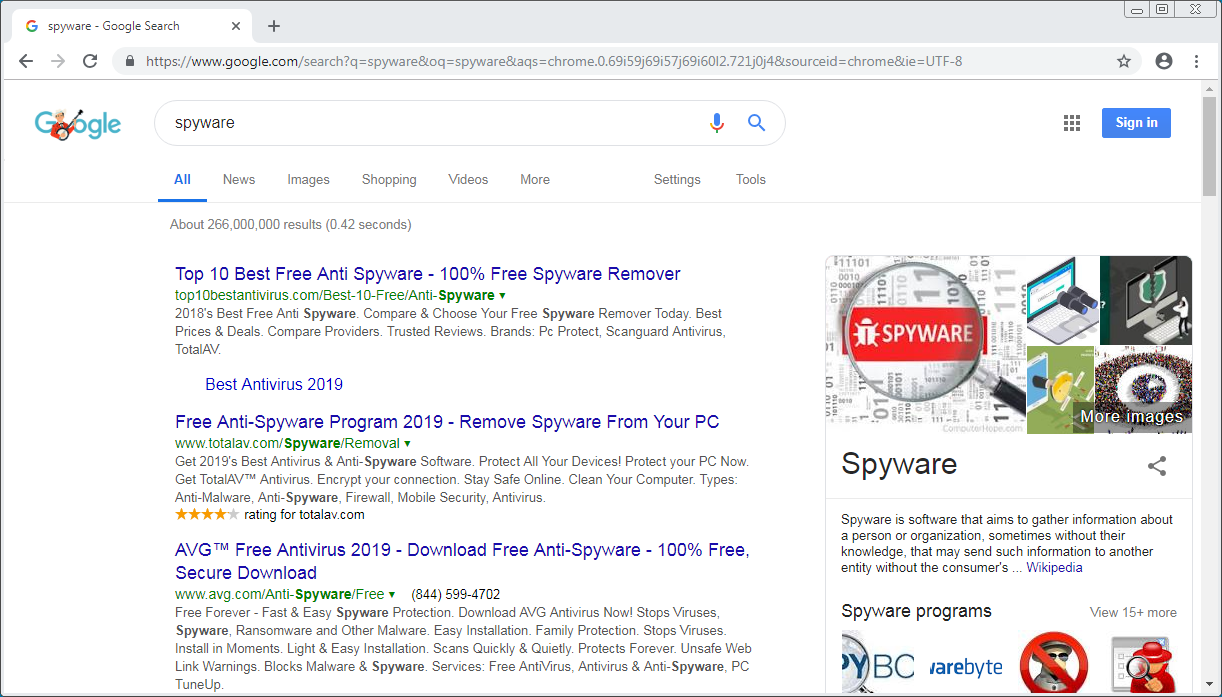Open the green eye-on-a-wall spyware image
Image resolution: width=1222 pixels, height=697 pixels.
(x=1060, y=390)
